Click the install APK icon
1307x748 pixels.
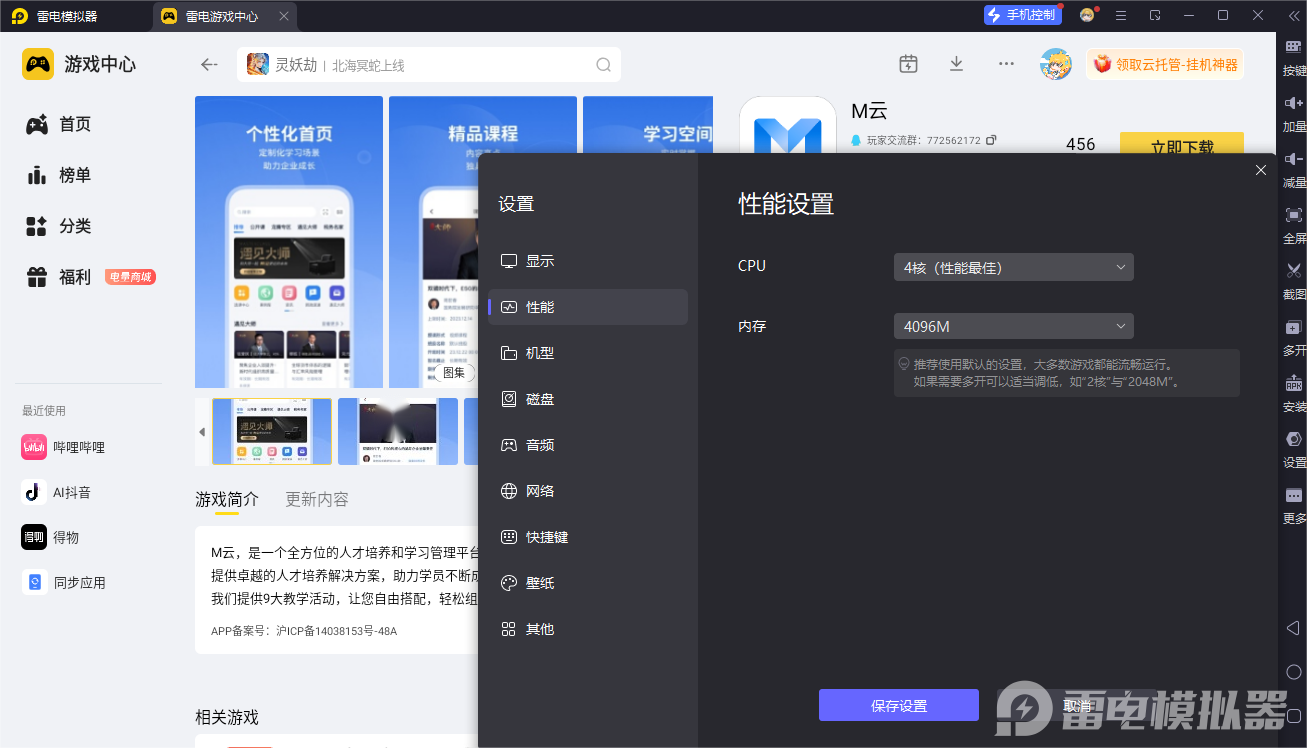pyautogui.click(x=1293, y=385)
